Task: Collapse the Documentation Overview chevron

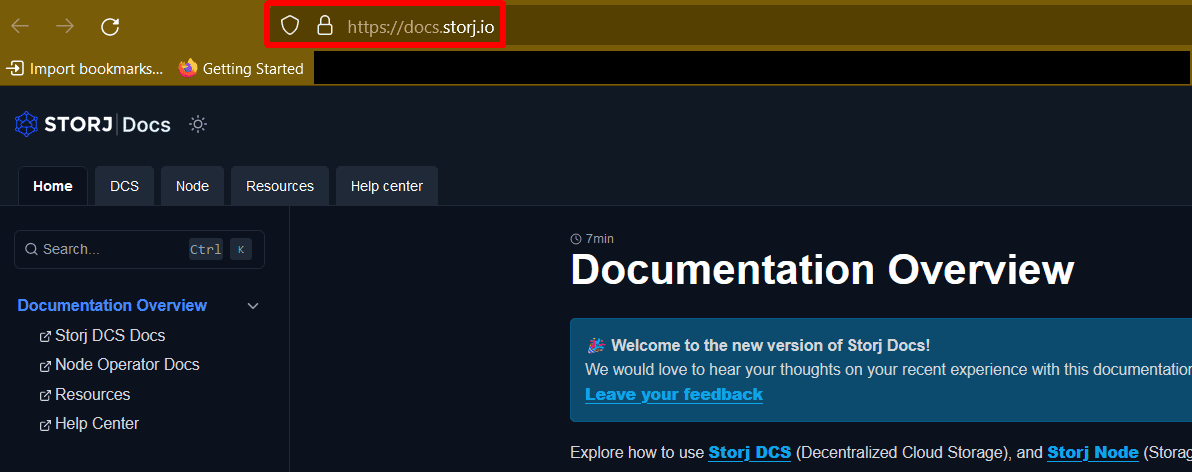Action: (253, 306)
